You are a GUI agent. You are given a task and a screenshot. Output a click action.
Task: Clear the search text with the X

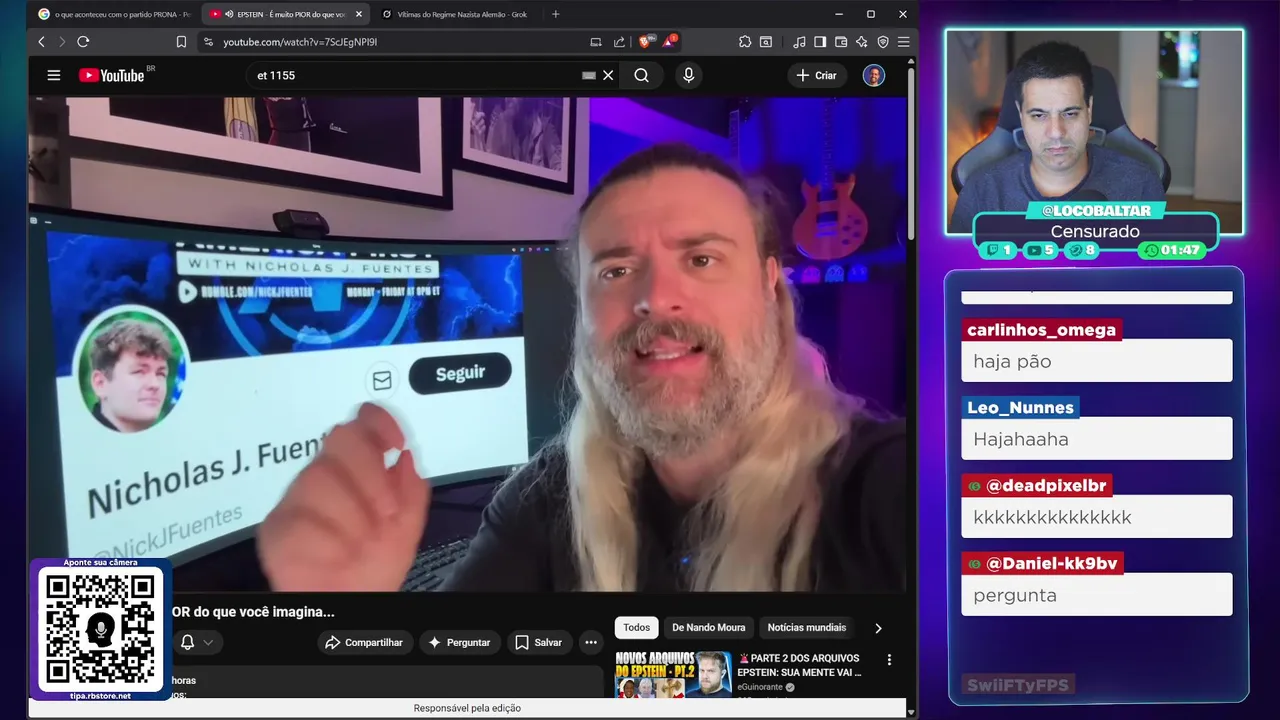click(x=608, y=75)
